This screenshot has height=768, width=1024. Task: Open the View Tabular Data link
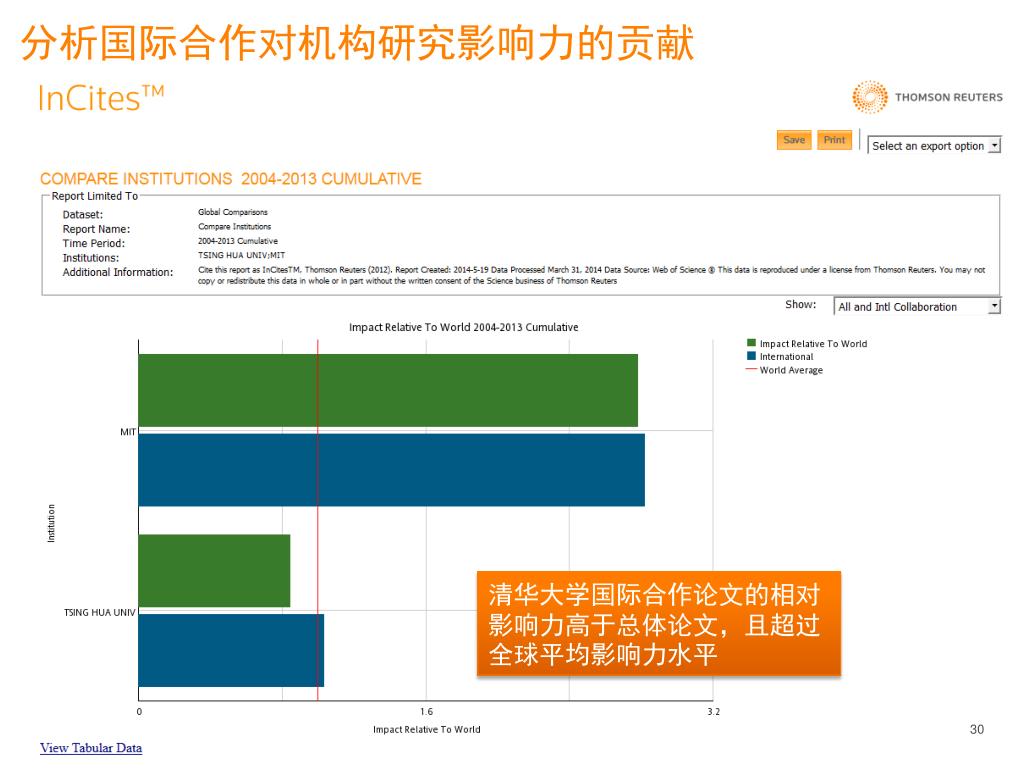pos(91,748)
